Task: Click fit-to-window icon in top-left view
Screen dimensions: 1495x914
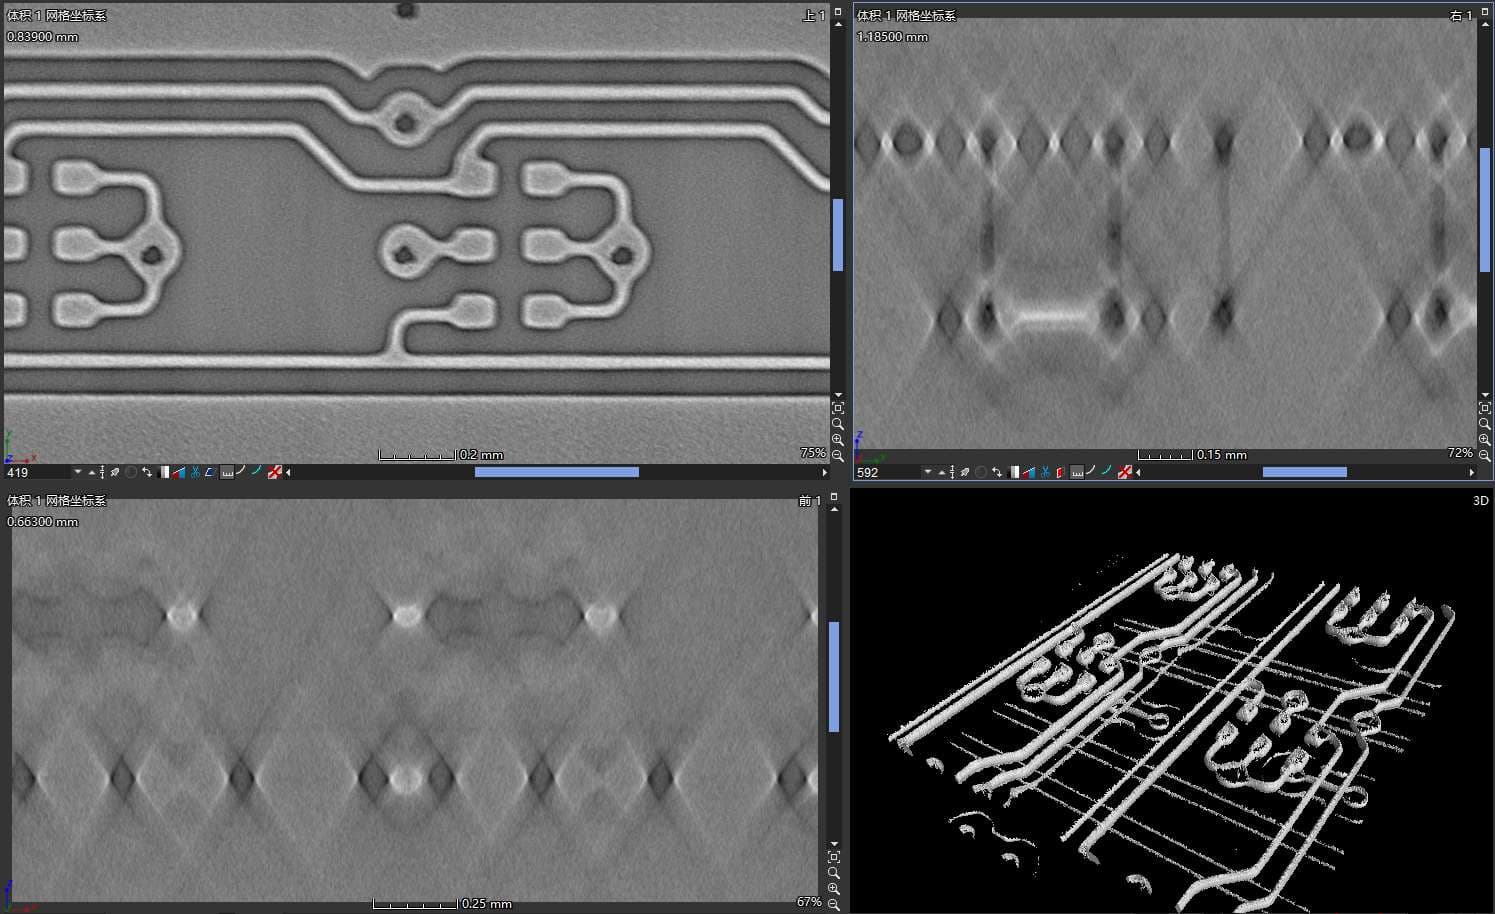Action: click(x=837, y=408)
